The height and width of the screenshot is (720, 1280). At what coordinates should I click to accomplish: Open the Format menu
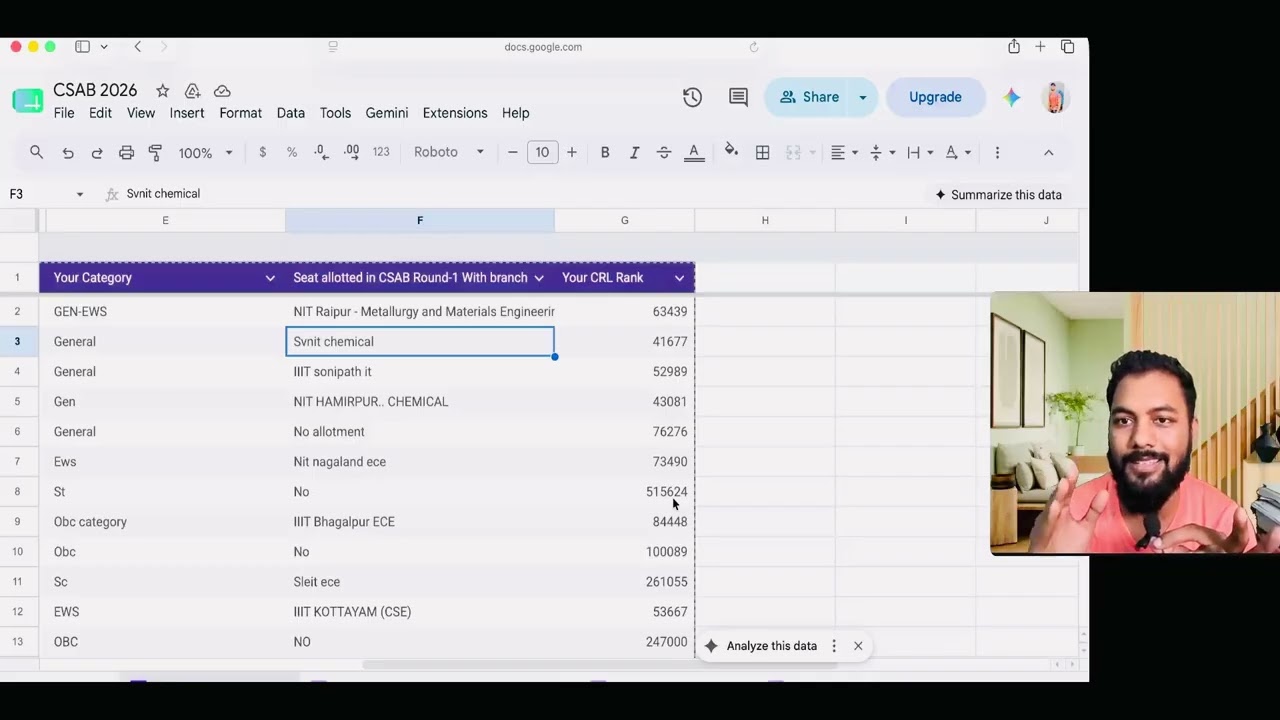pyautogui.click(x=240, y=113)
